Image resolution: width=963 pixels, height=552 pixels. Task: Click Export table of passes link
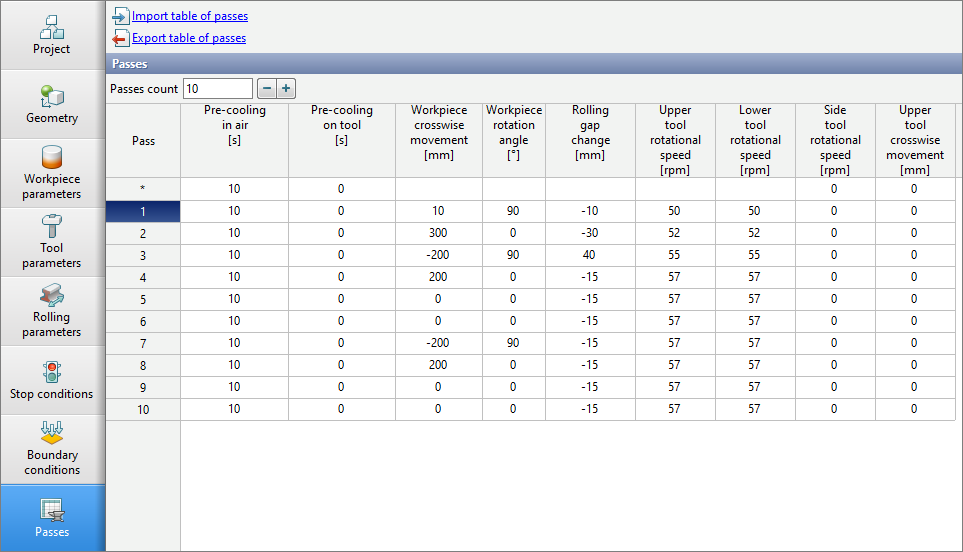pyautogui.click(x=188, y=38)
